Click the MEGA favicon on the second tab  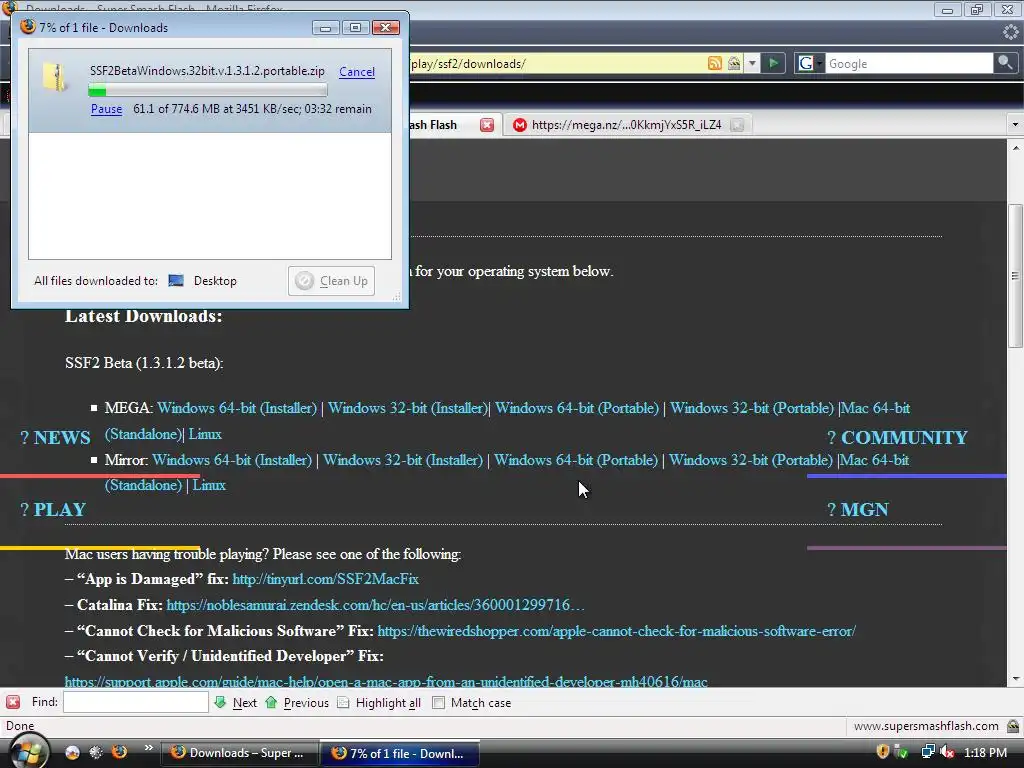(x=520, y=125)
